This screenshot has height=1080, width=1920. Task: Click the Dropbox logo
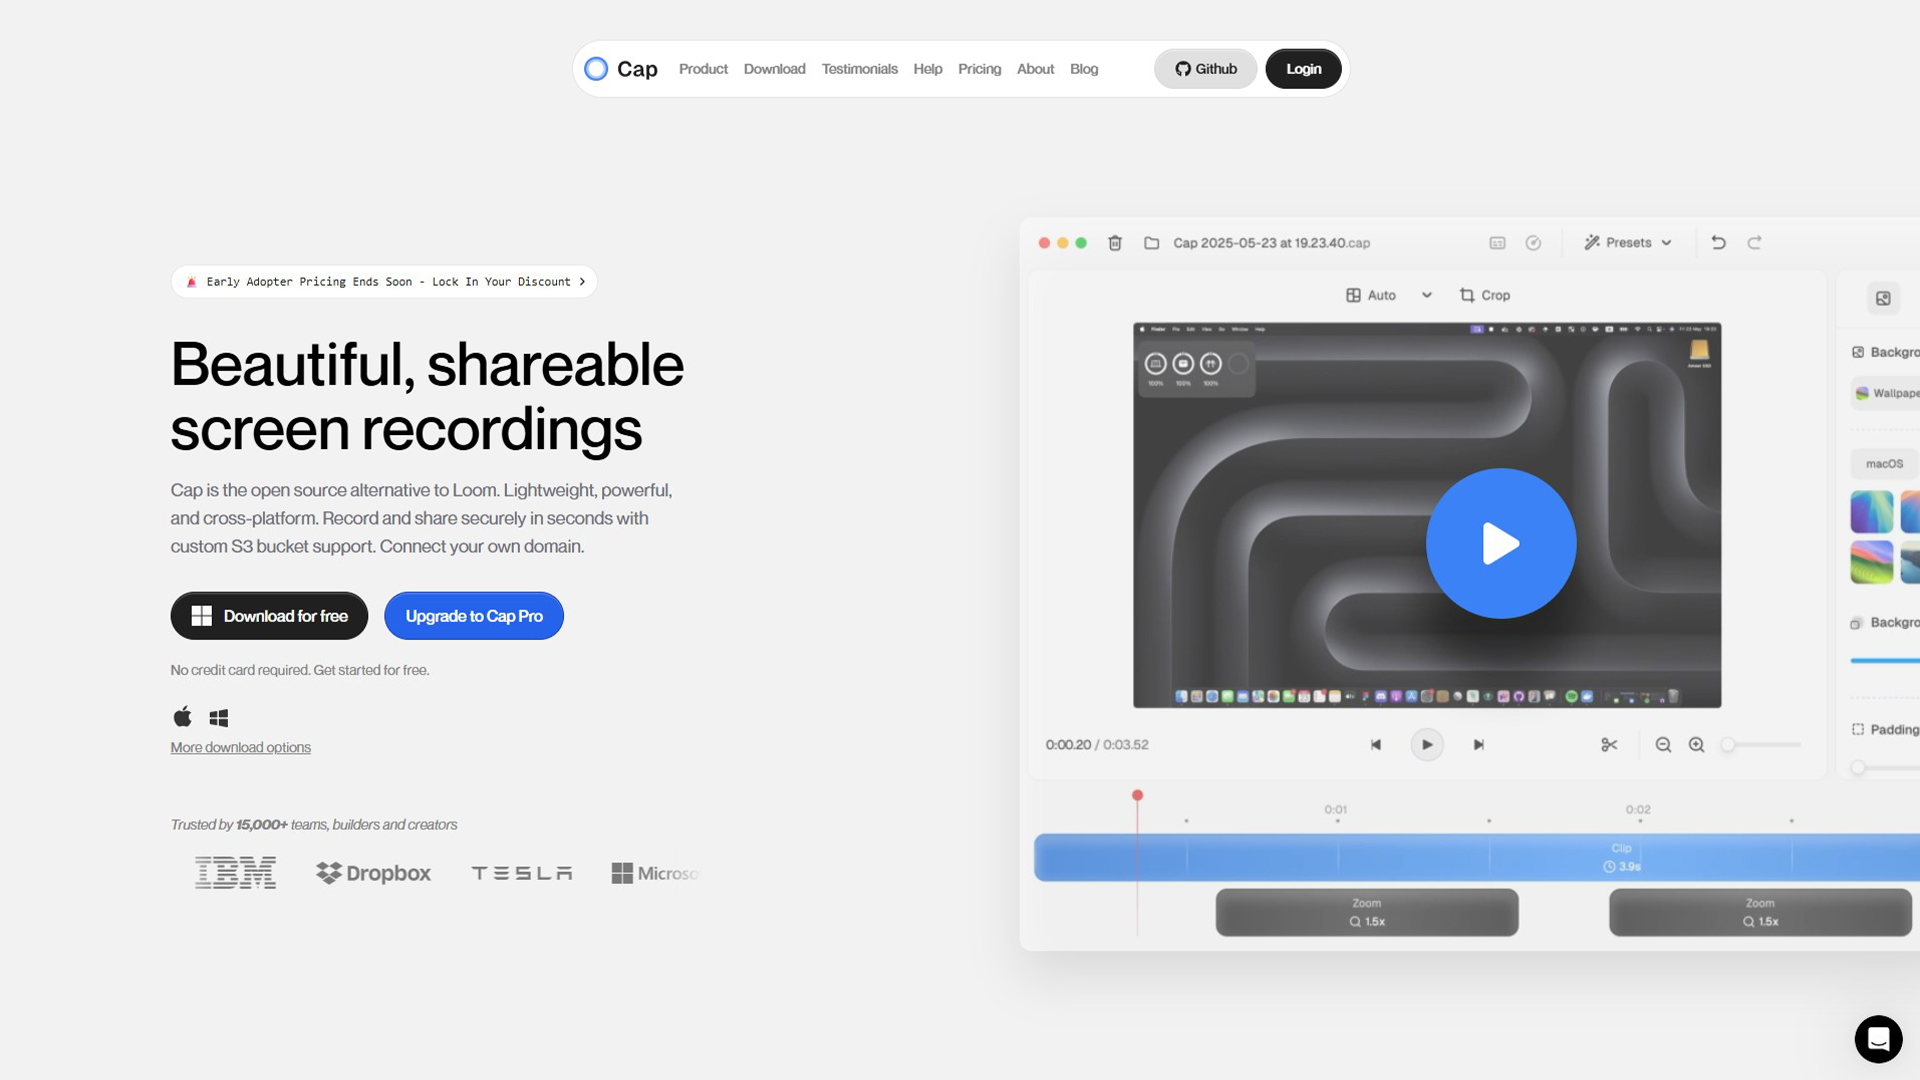pyautogui.click(x=373, y=873)
